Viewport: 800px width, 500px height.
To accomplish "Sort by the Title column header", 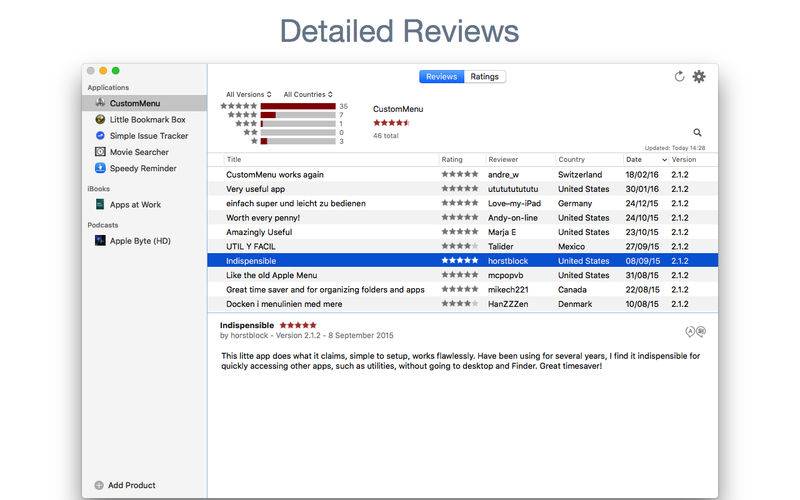I will (234, 160).
